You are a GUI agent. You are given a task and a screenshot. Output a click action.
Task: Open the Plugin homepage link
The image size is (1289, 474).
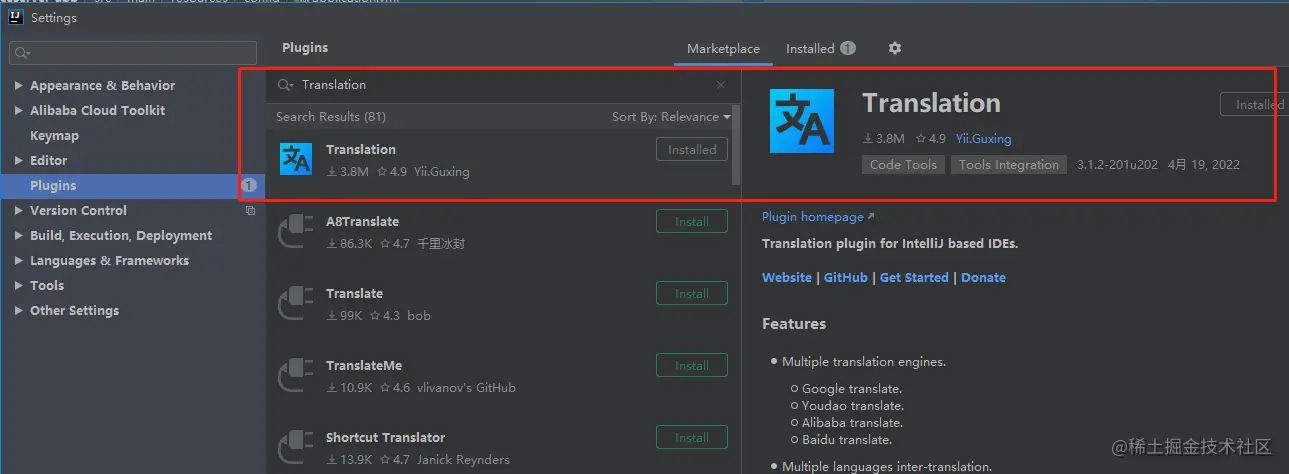(x=818, y=217)
